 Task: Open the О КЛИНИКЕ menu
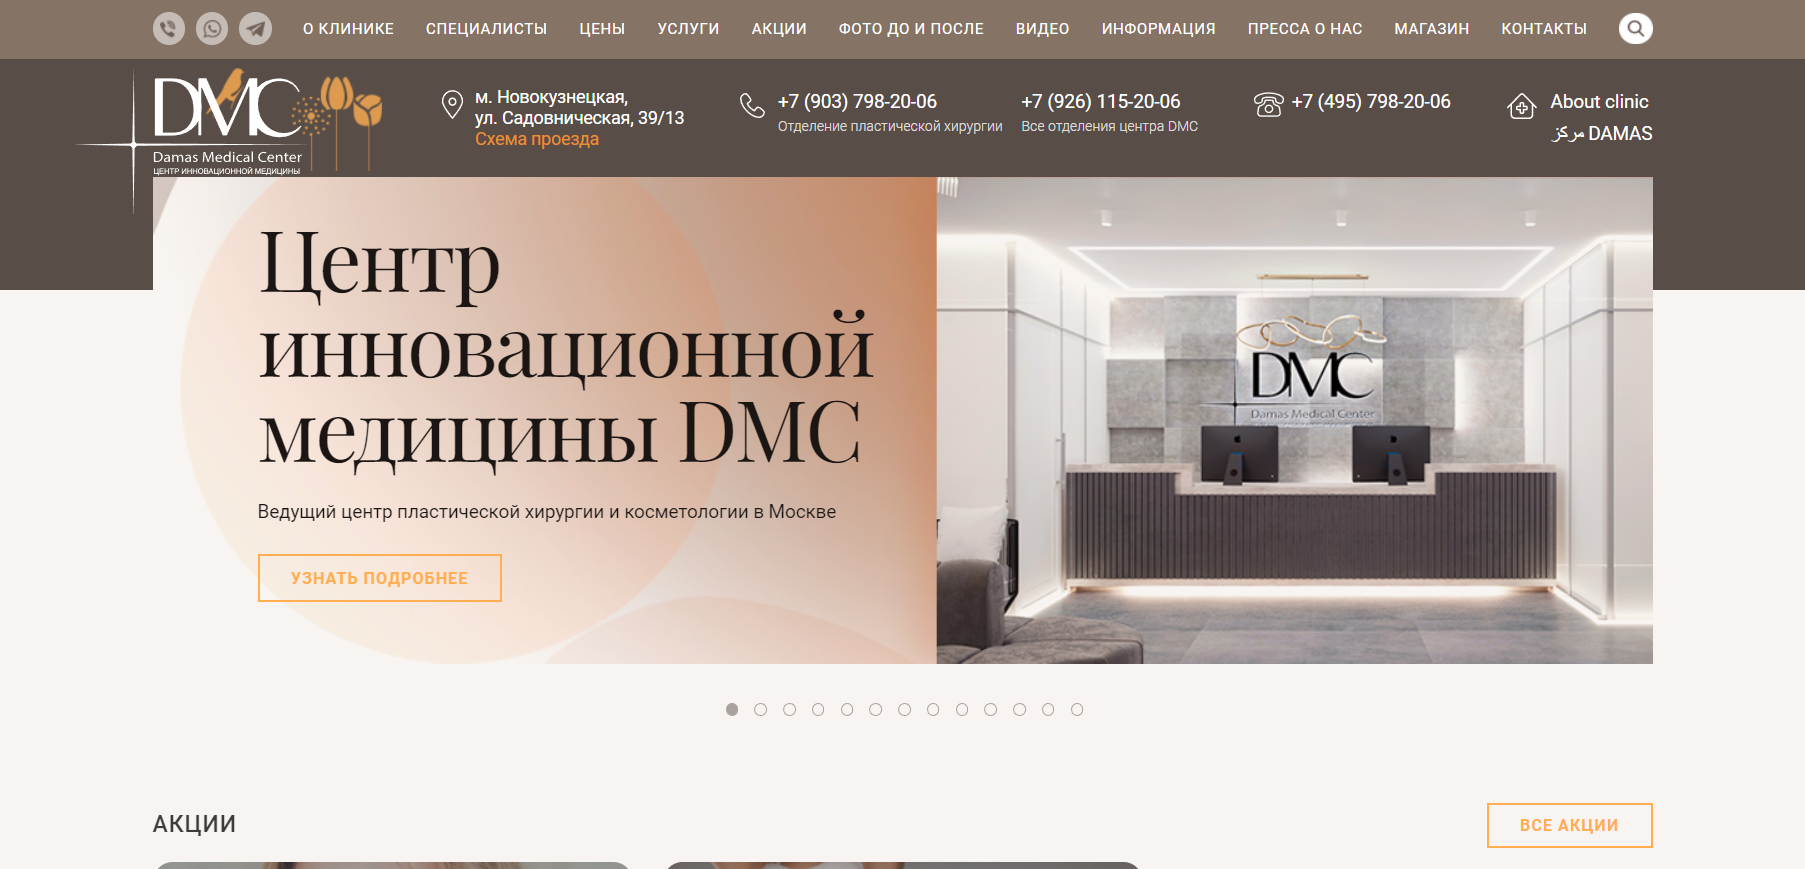click(348, 29)
